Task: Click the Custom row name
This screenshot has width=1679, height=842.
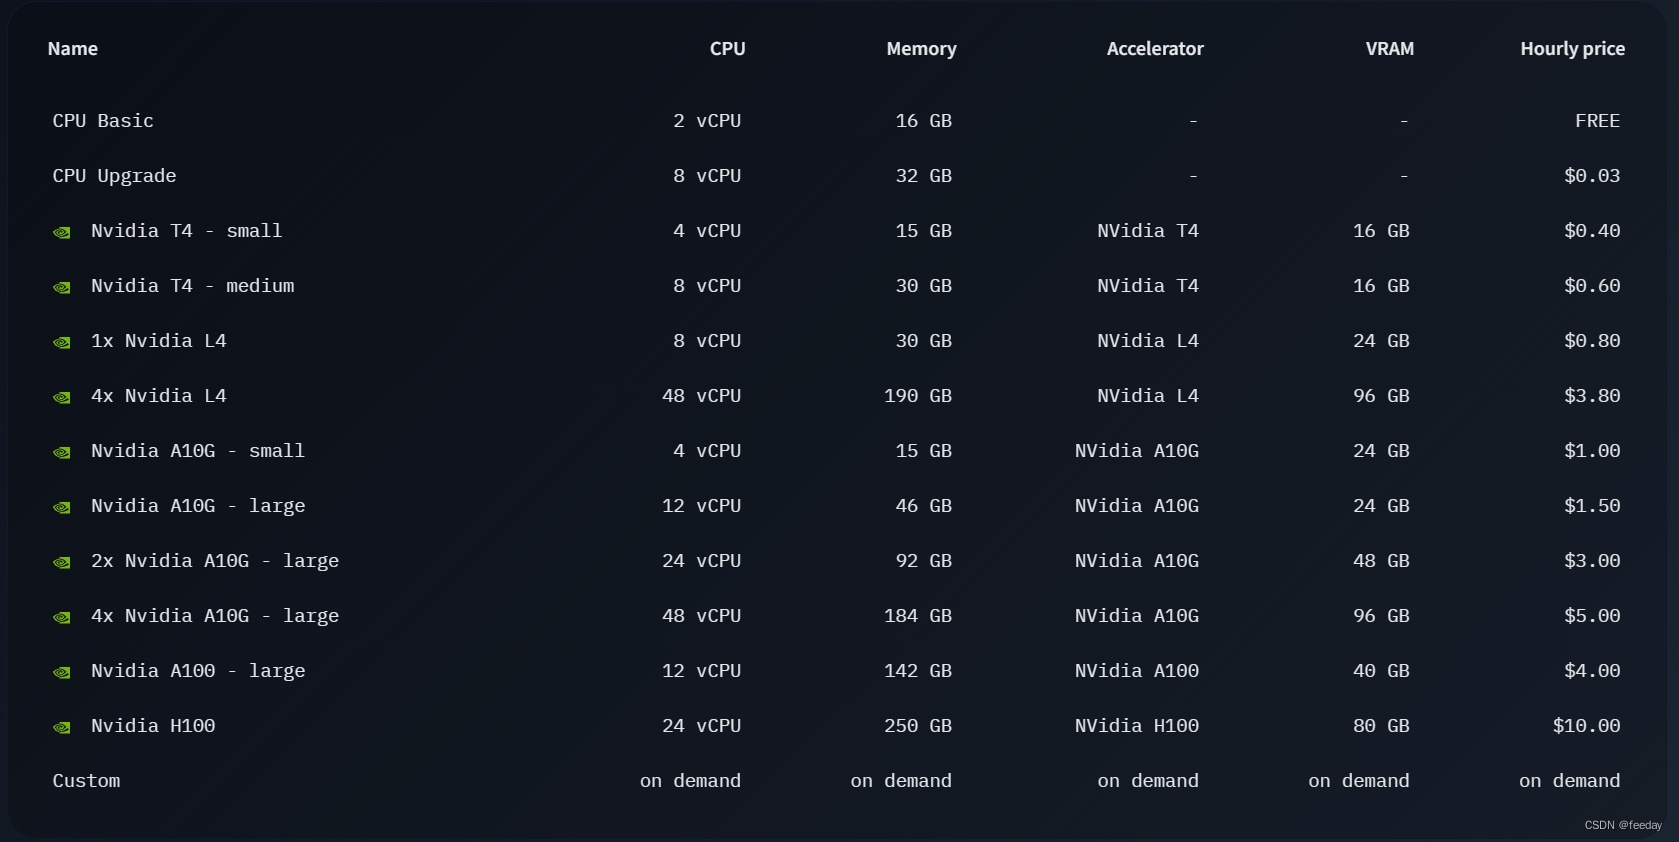Action: point(86,781)
